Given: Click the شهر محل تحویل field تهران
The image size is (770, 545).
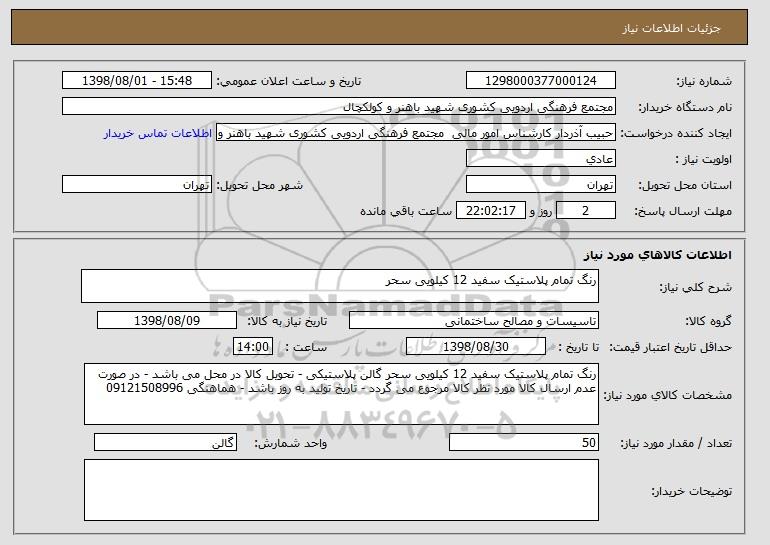Looking at the screenshot, I should [137, 185].
